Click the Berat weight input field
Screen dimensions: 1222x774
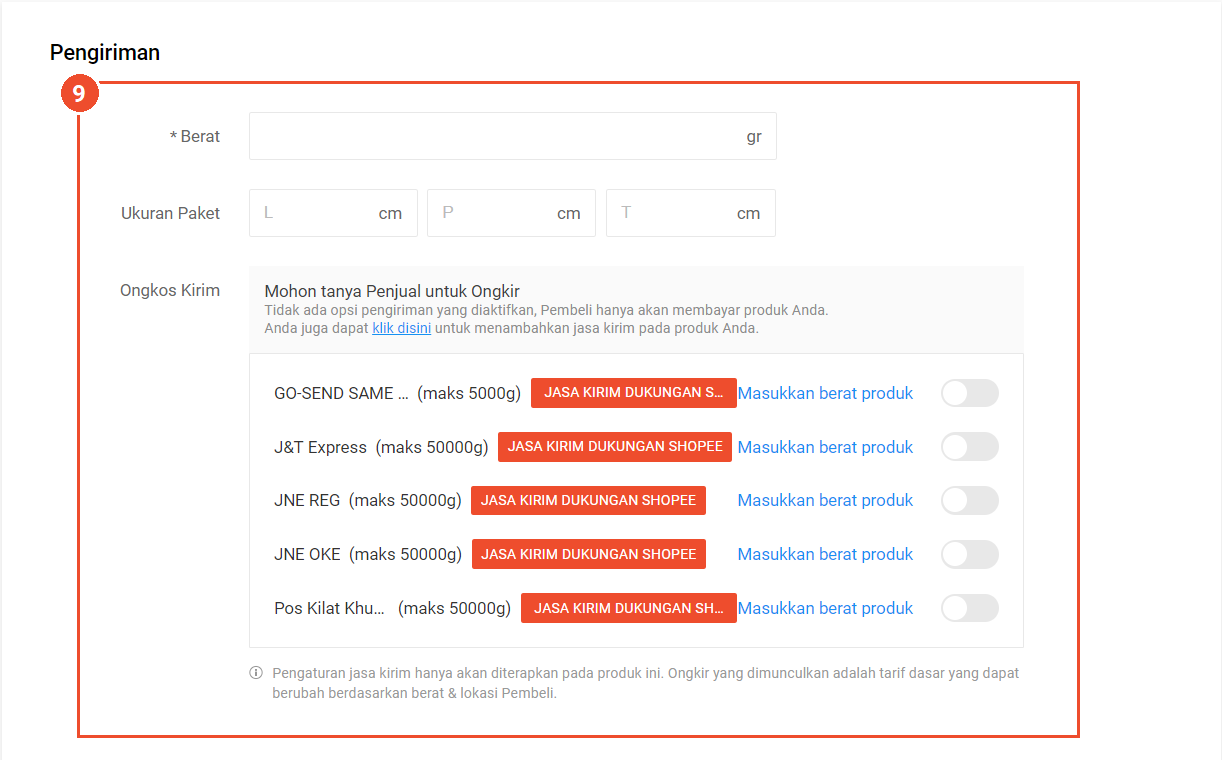(x=495, y=136)
